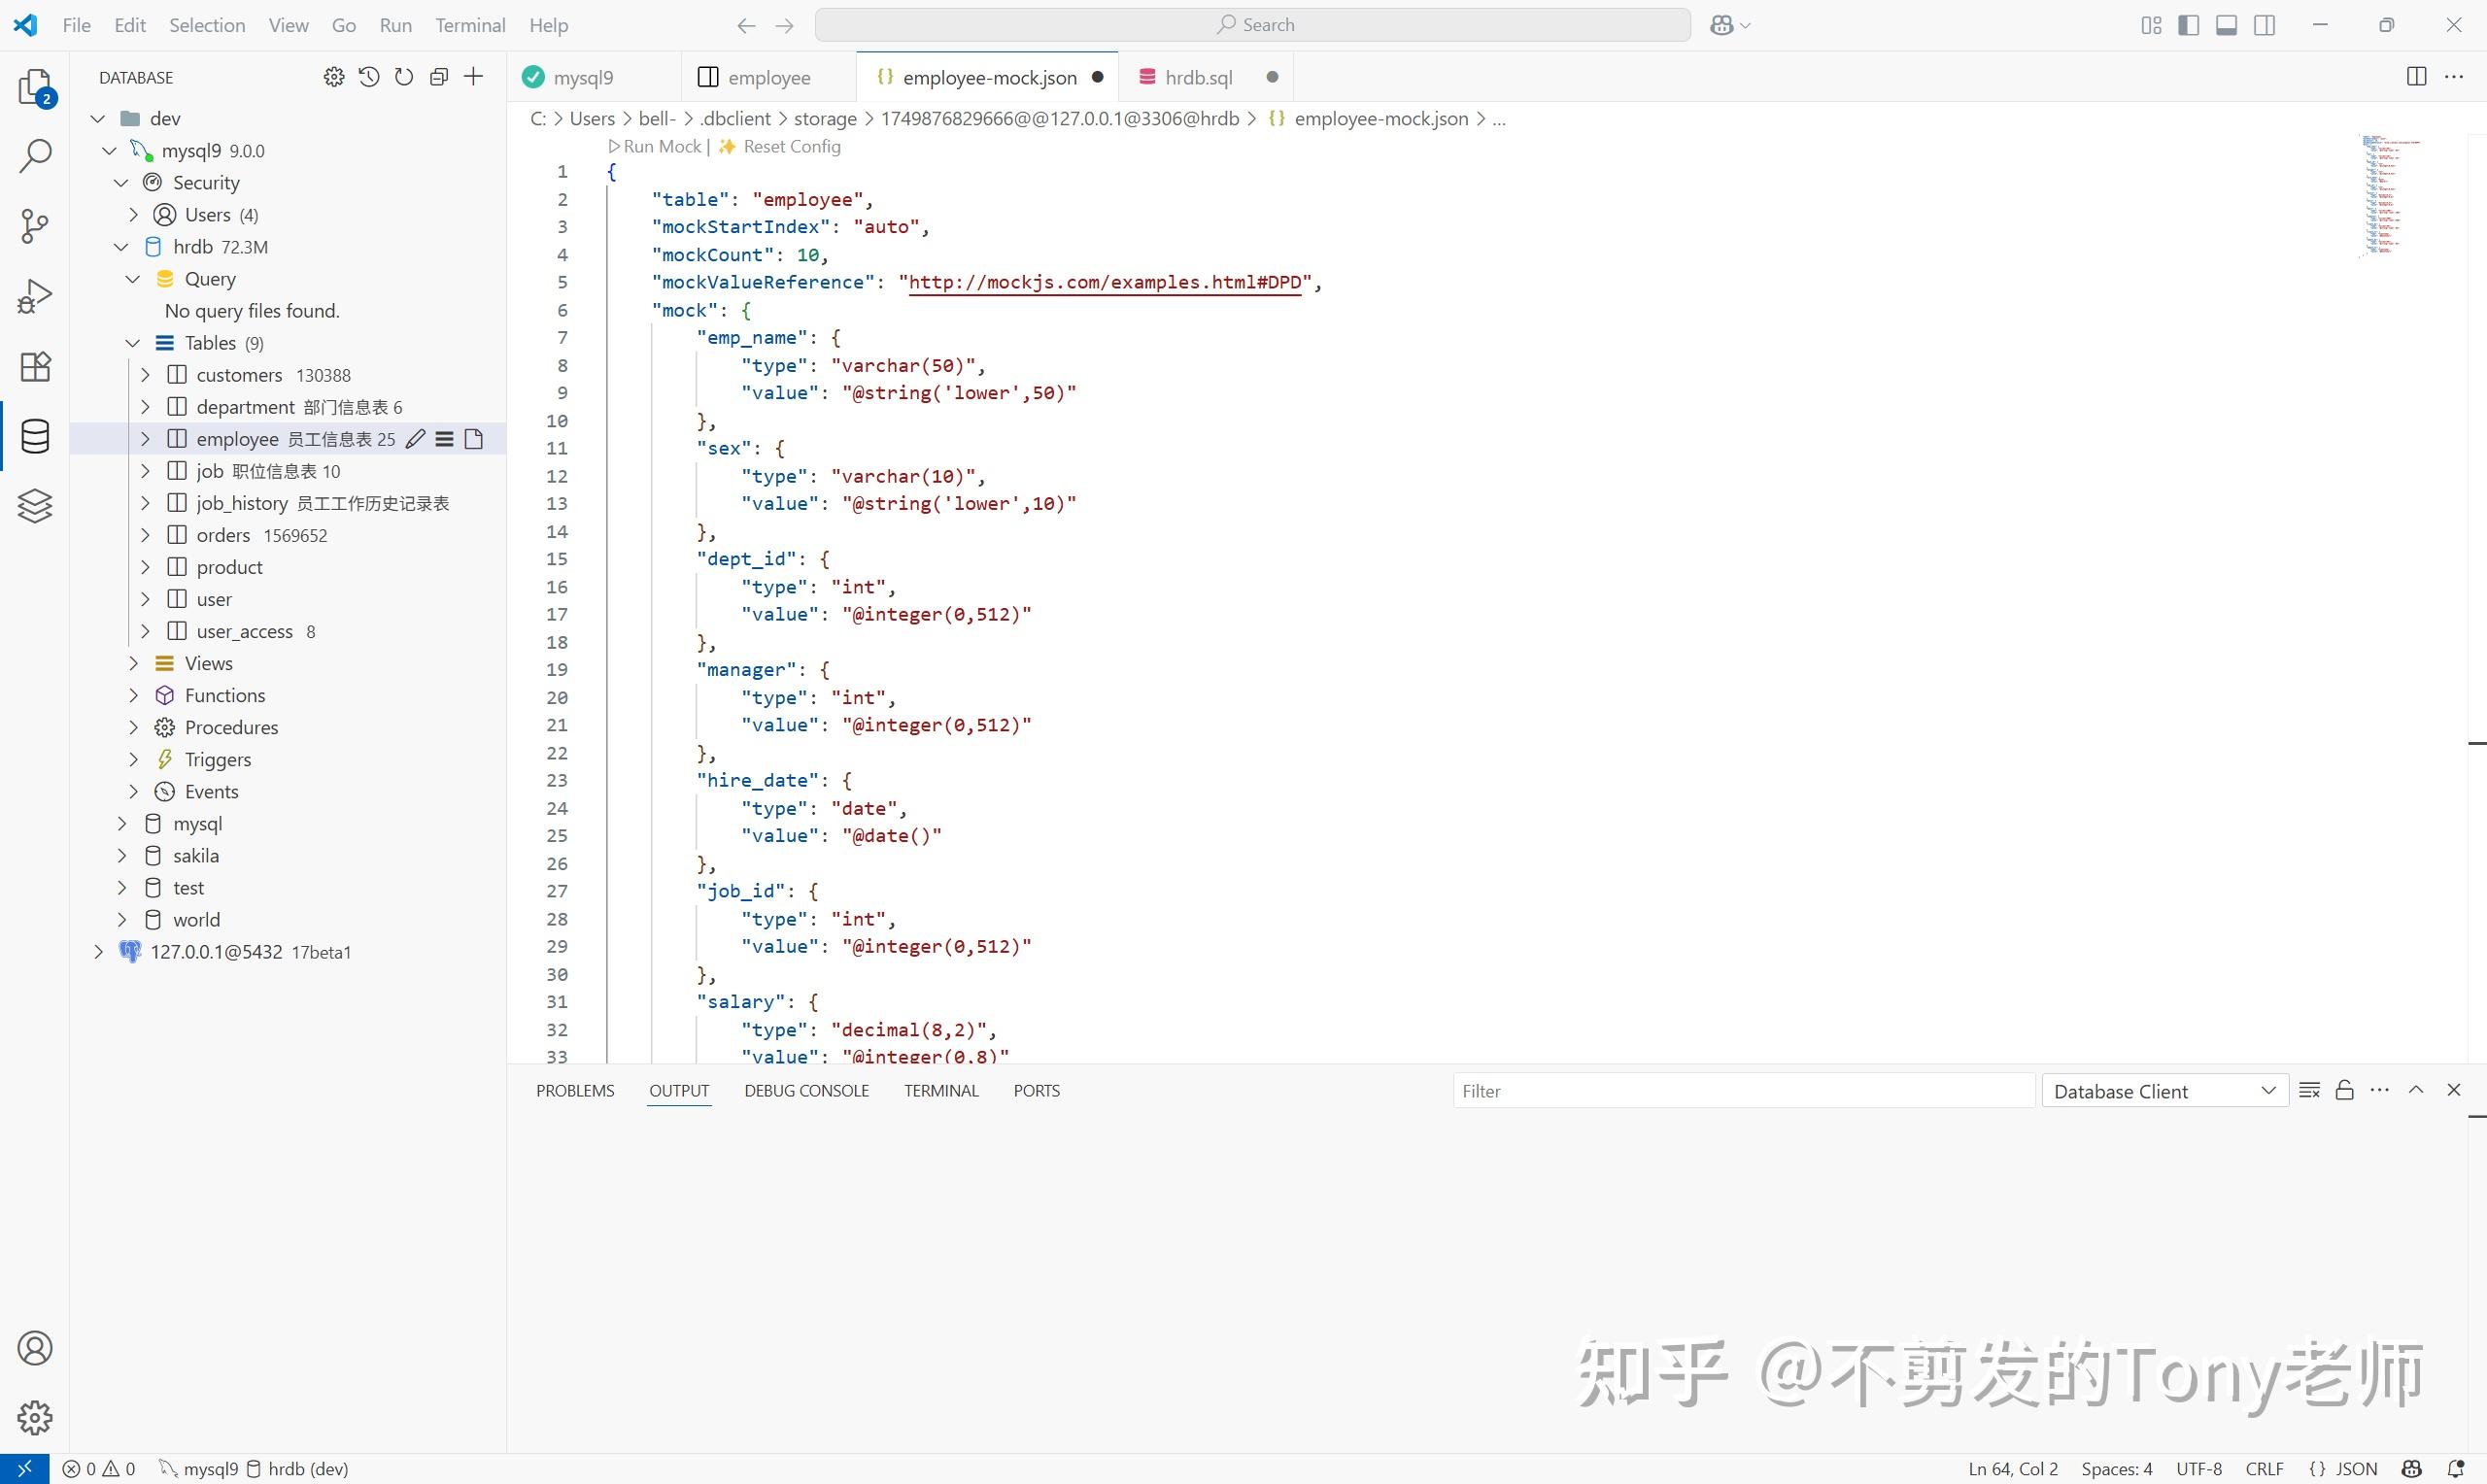Open the Run menu
Image resolution: width=2487 pixels, height=1484 pixels.
[x=395, y=25]
